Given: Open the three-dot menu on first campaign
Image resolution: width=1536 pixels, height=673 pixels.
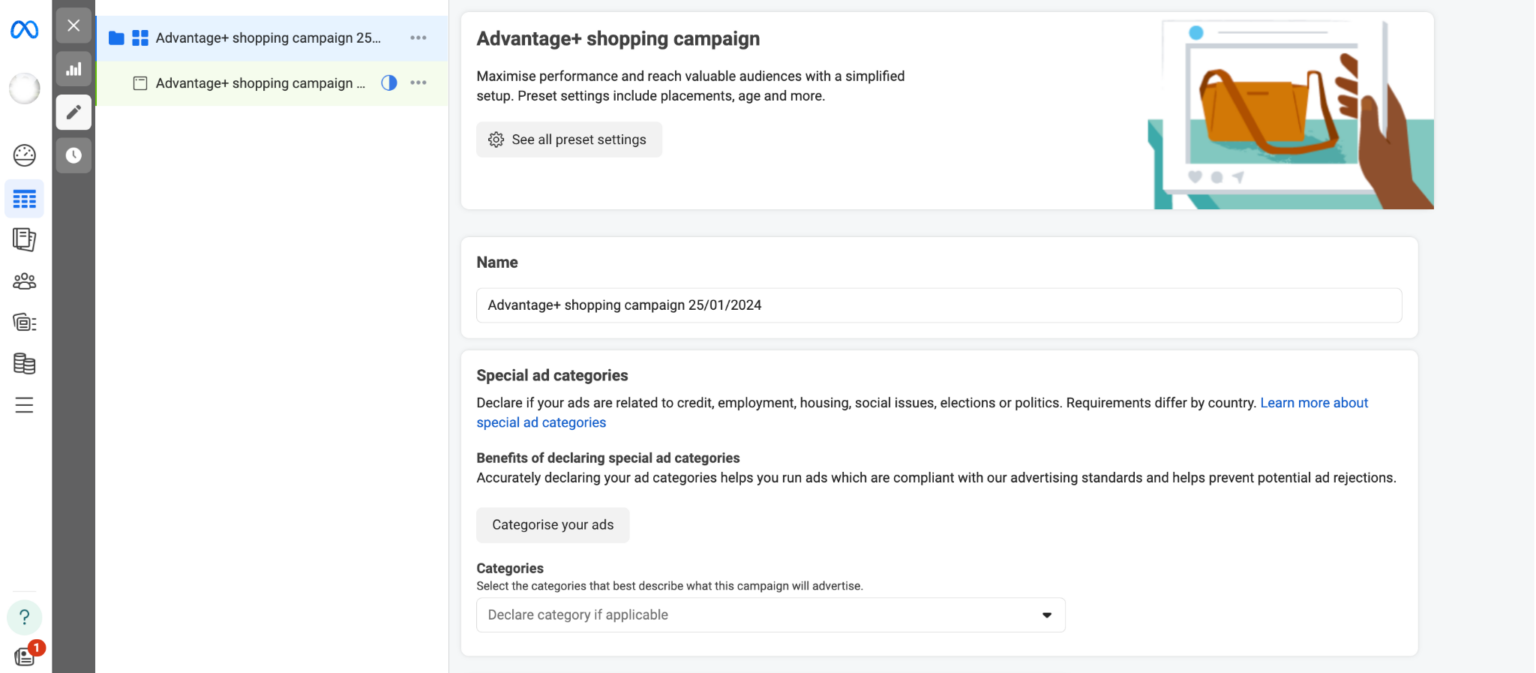Looking at the screenshot, I should (x=418, y=38).
